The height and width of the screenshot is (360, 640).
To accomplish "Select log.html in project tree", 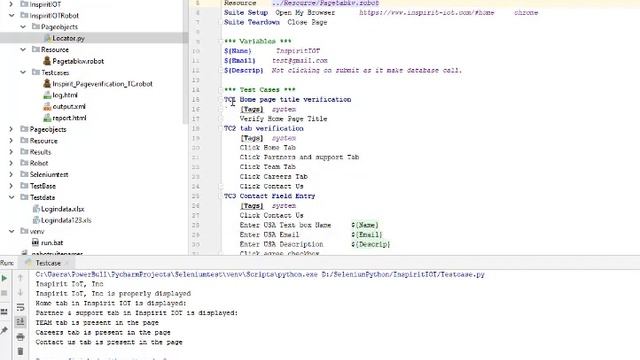I will pos(65,95).
